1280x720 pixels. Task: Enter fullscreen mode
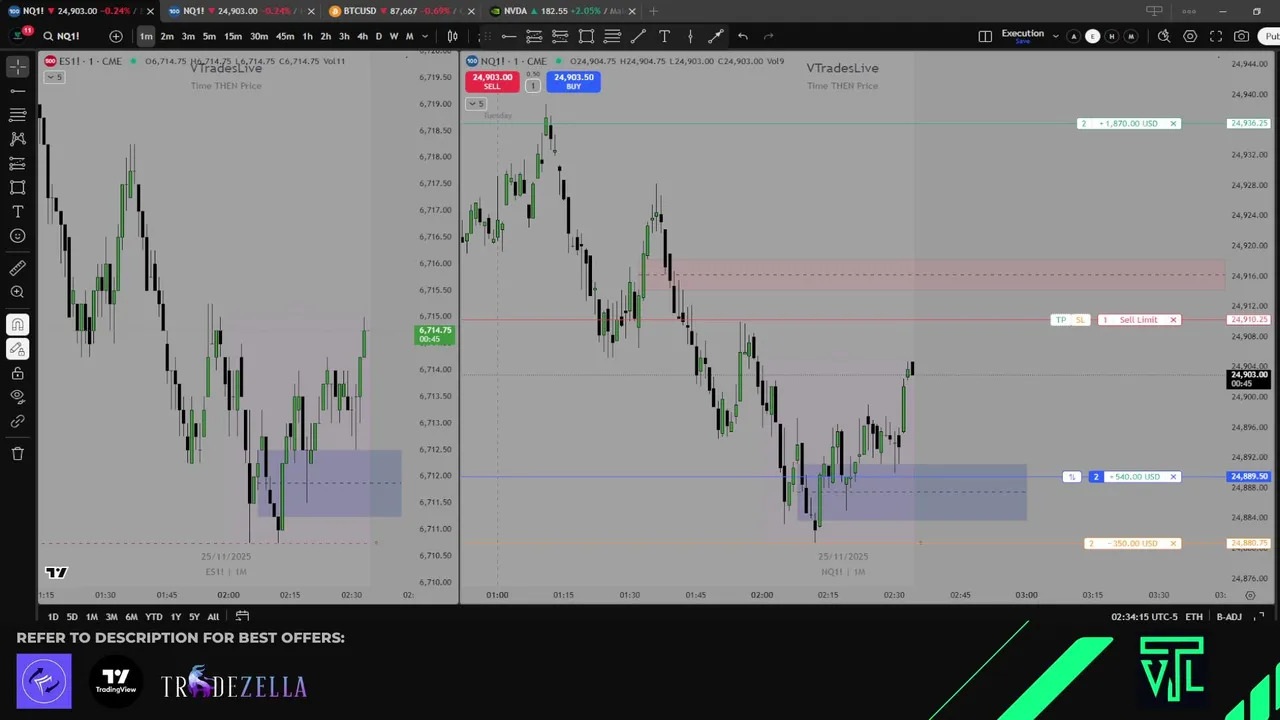click(x=1216, y=36)
